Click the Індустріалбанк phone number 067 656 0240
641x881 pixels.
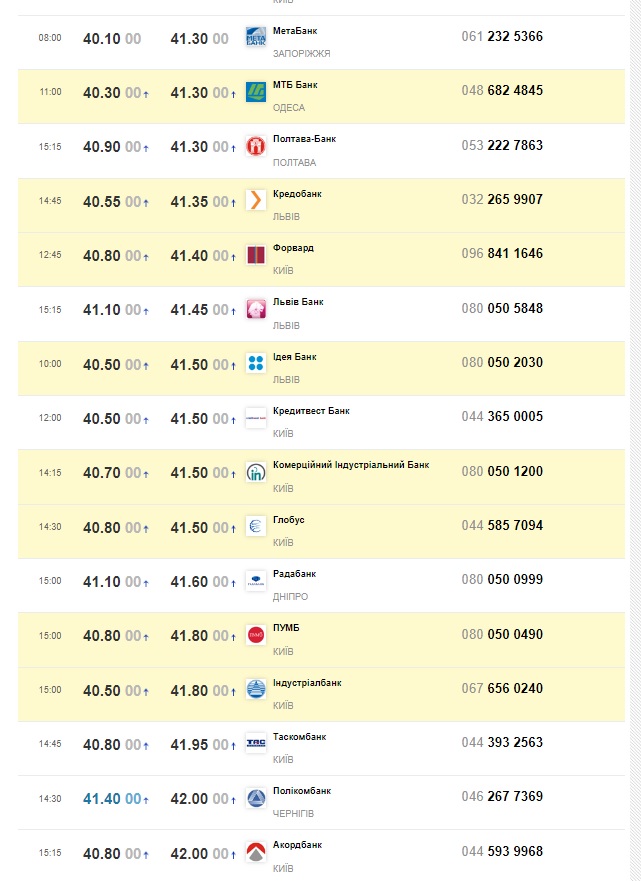point(502,689)
